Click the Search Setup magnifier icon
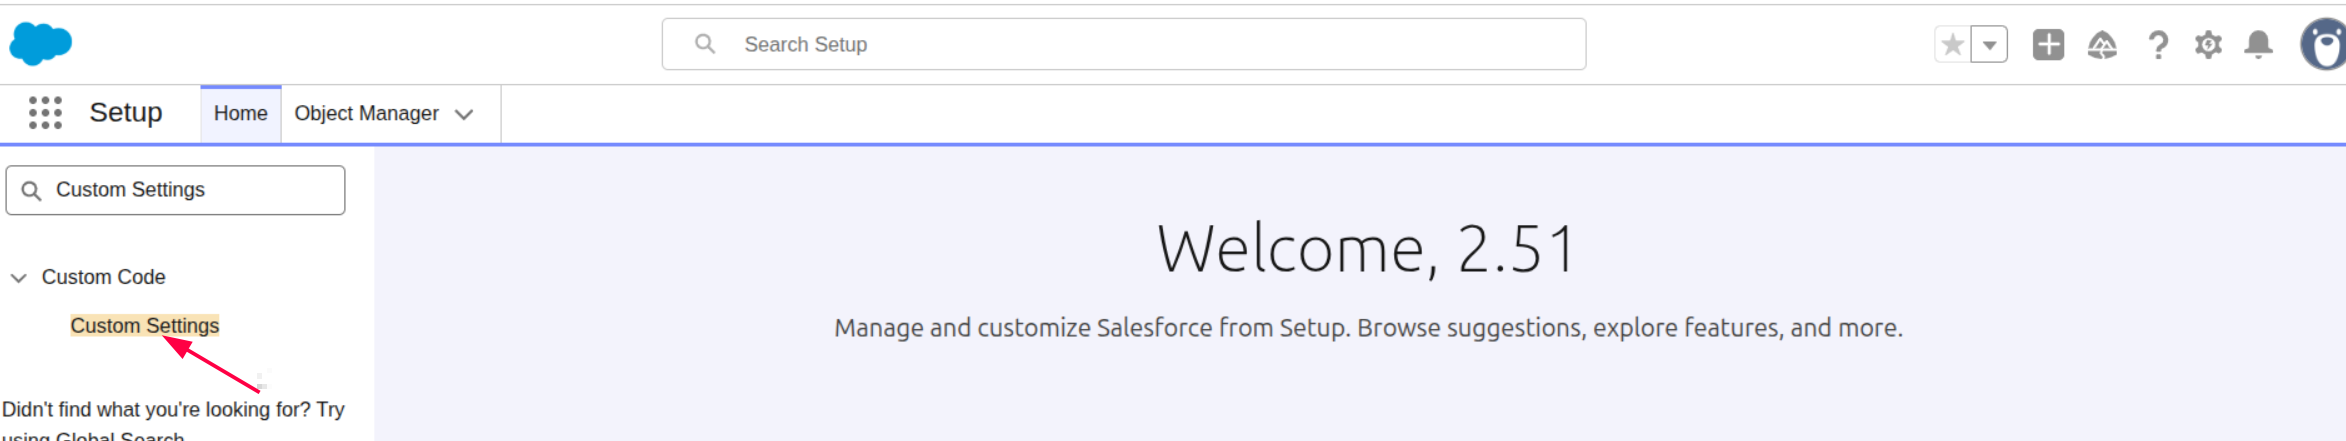The height and width of the screenshot is (441, 2346). tap(705, 44)
